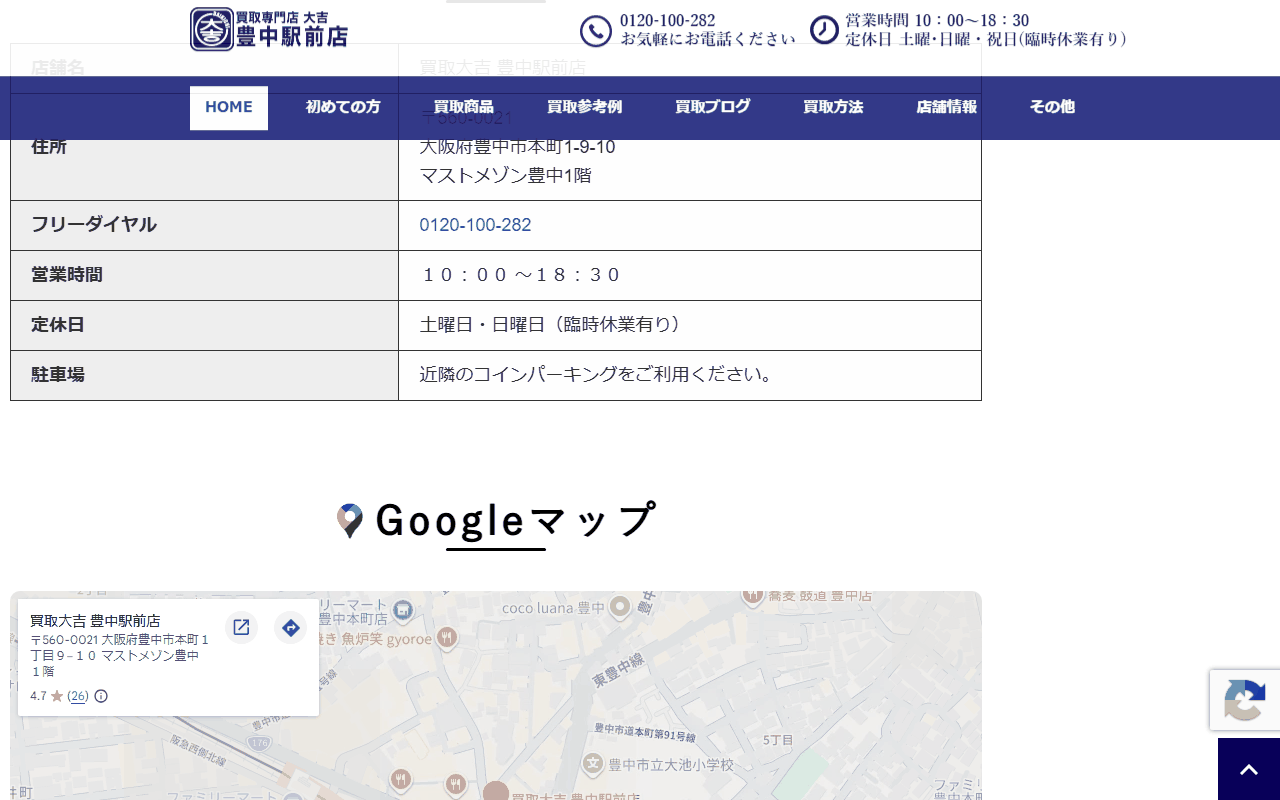Get directions with the blue arrow icon

291,627
